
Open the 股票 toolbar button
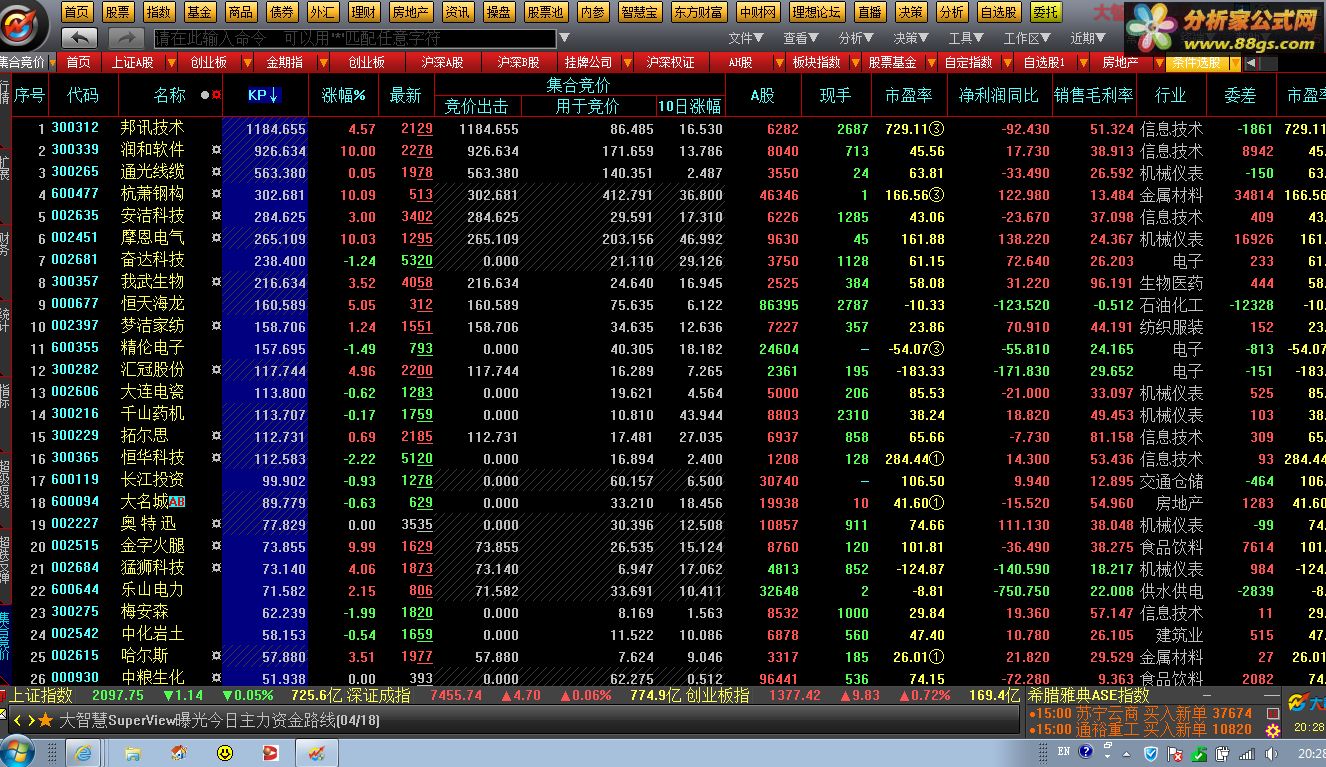118,12
